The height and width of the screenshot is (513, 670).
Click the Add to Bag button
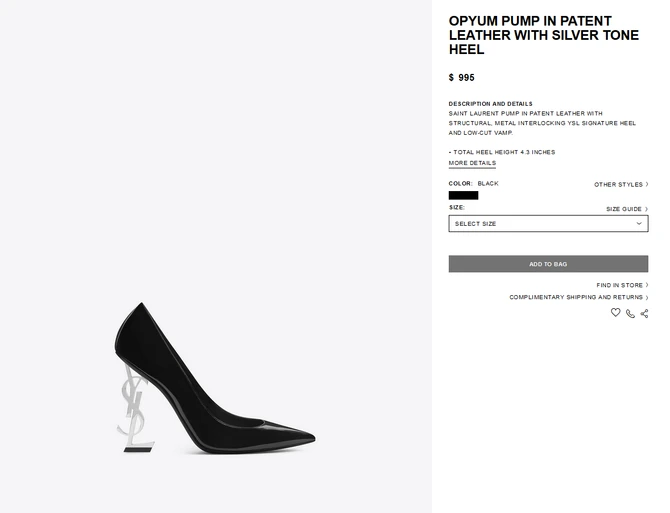pos(548,264)
